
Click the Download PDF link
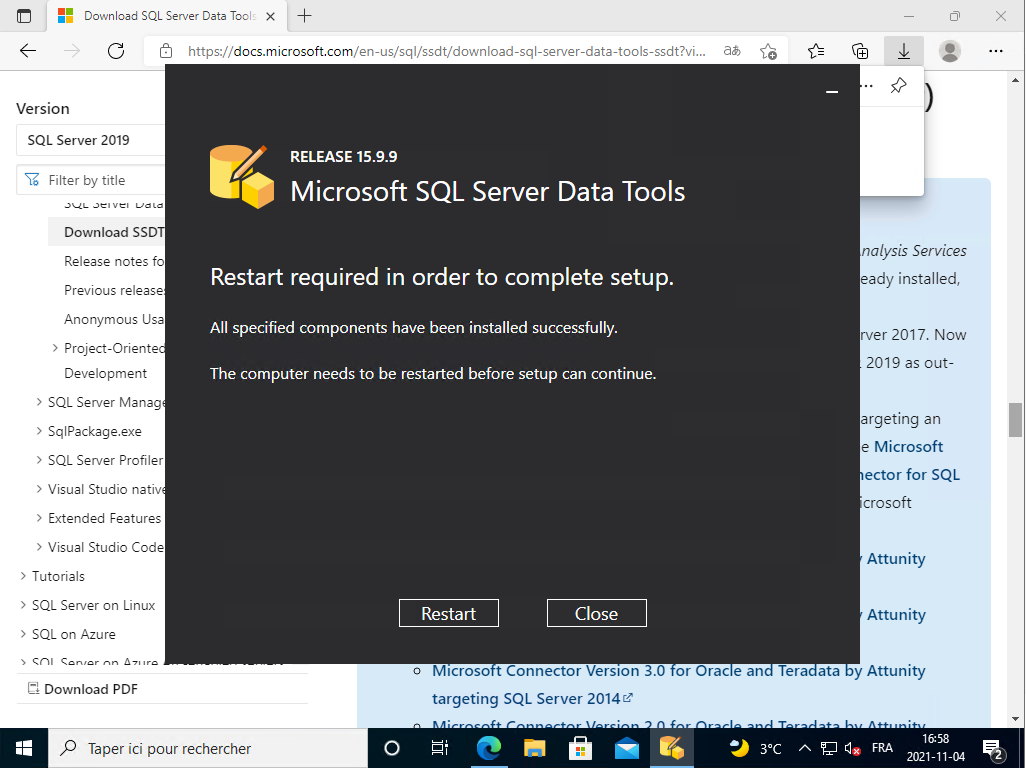pyautogui.click(x=90, y=689)
